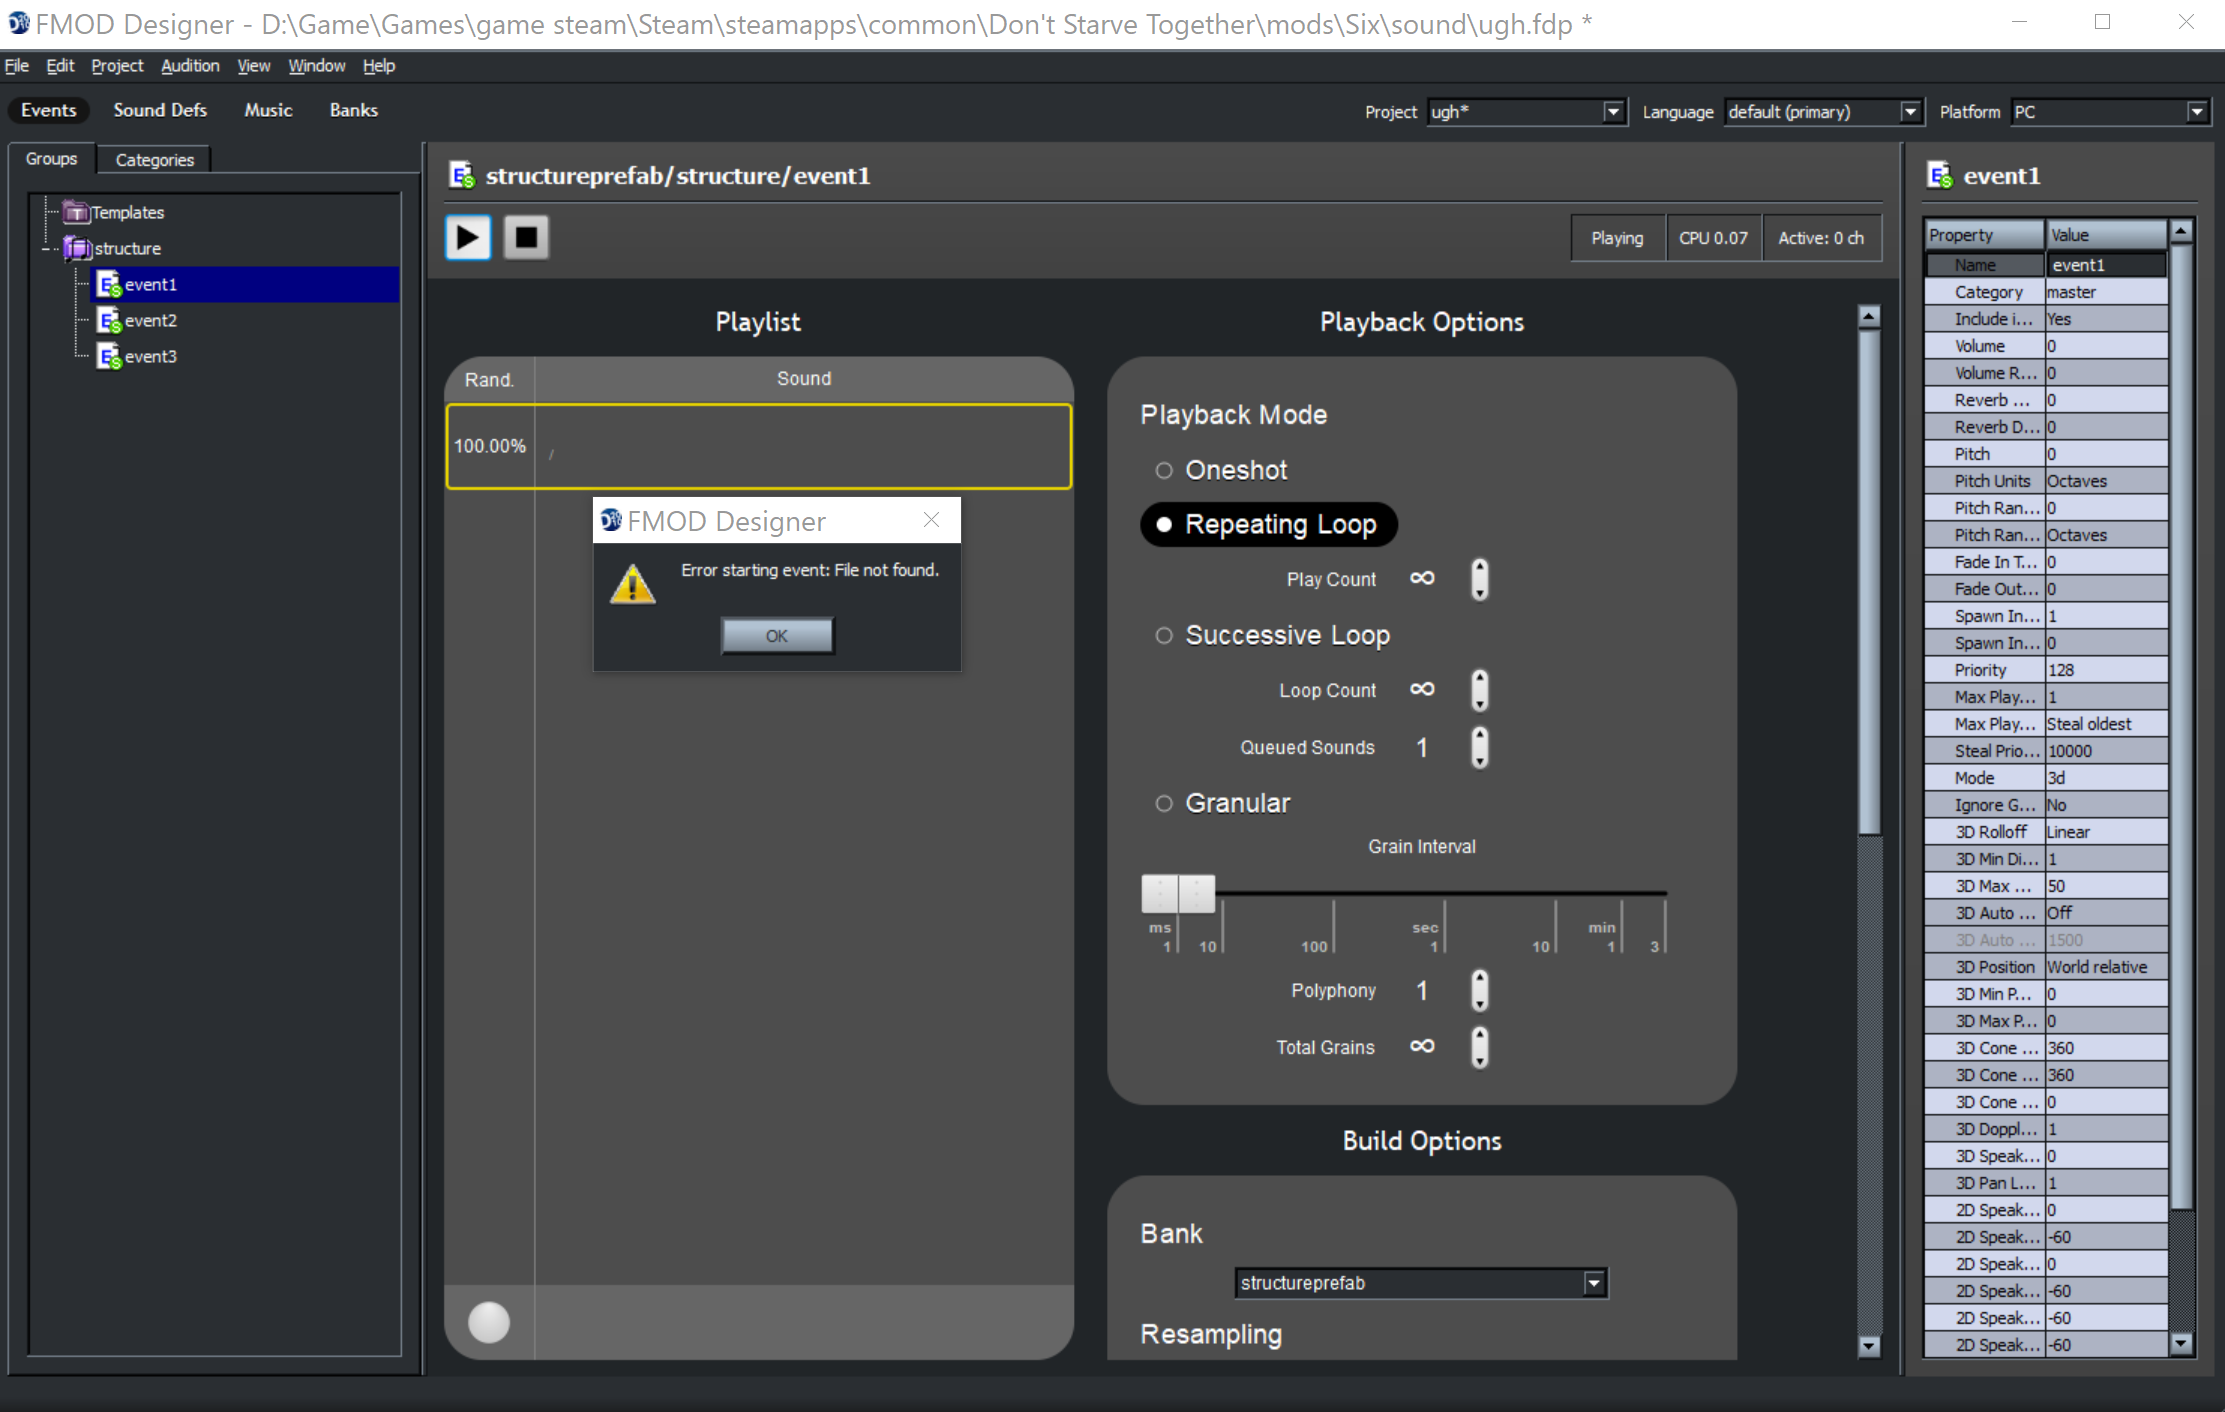The width and height of the screenshot is (2225, 1412).
Task: Click the Grain Interval slider handle
Action: [1178, 893]
